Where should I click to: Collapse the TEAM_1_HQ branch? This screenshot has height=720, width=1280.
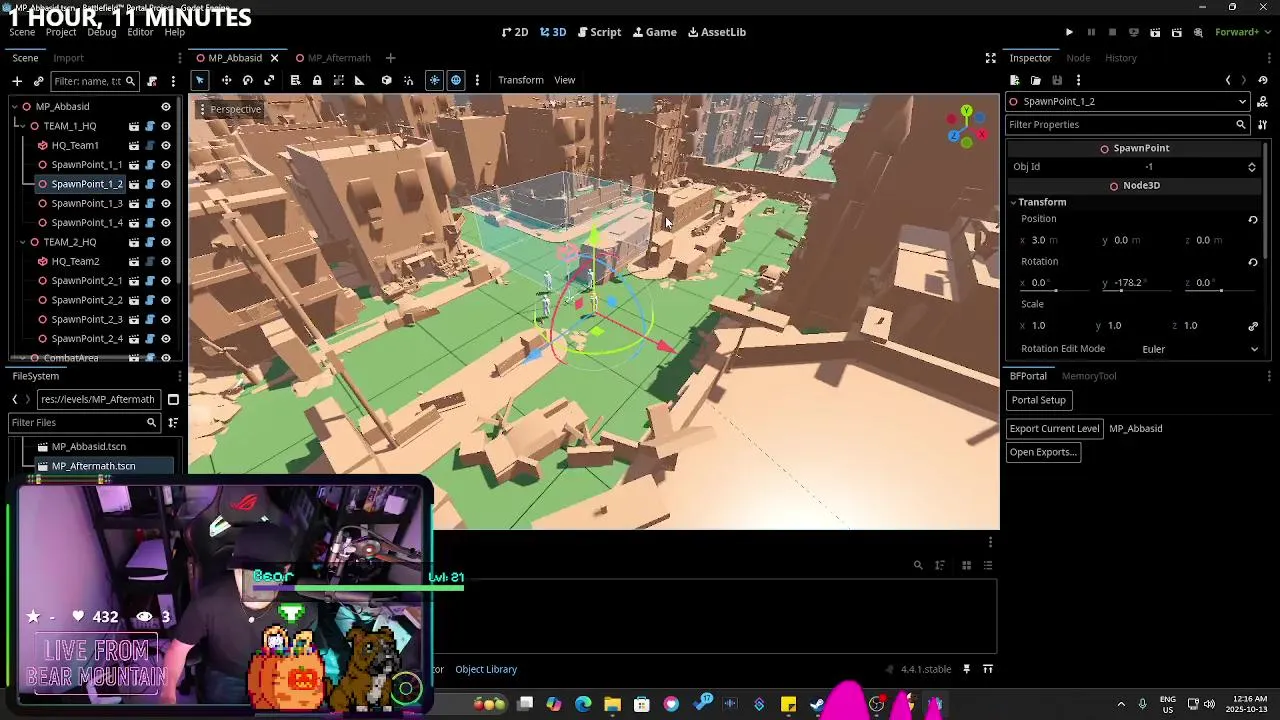(22, 126)
